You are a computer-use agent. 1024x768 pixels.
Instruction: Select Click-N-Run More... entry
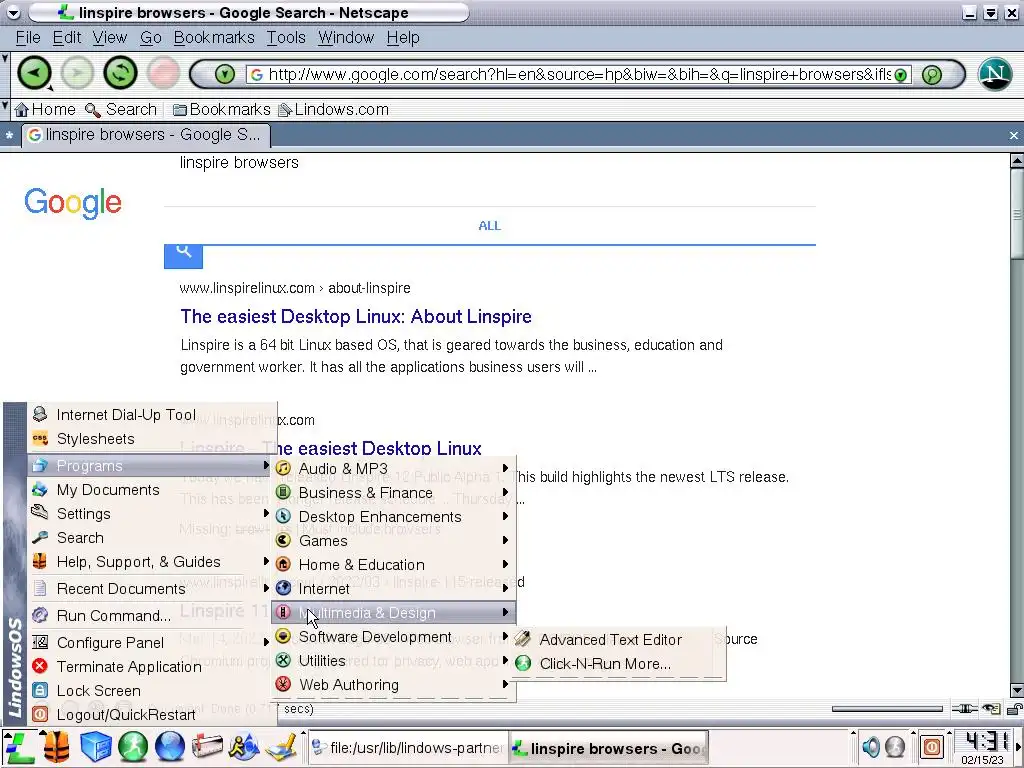pyautogui.click(x=618, y=664)
